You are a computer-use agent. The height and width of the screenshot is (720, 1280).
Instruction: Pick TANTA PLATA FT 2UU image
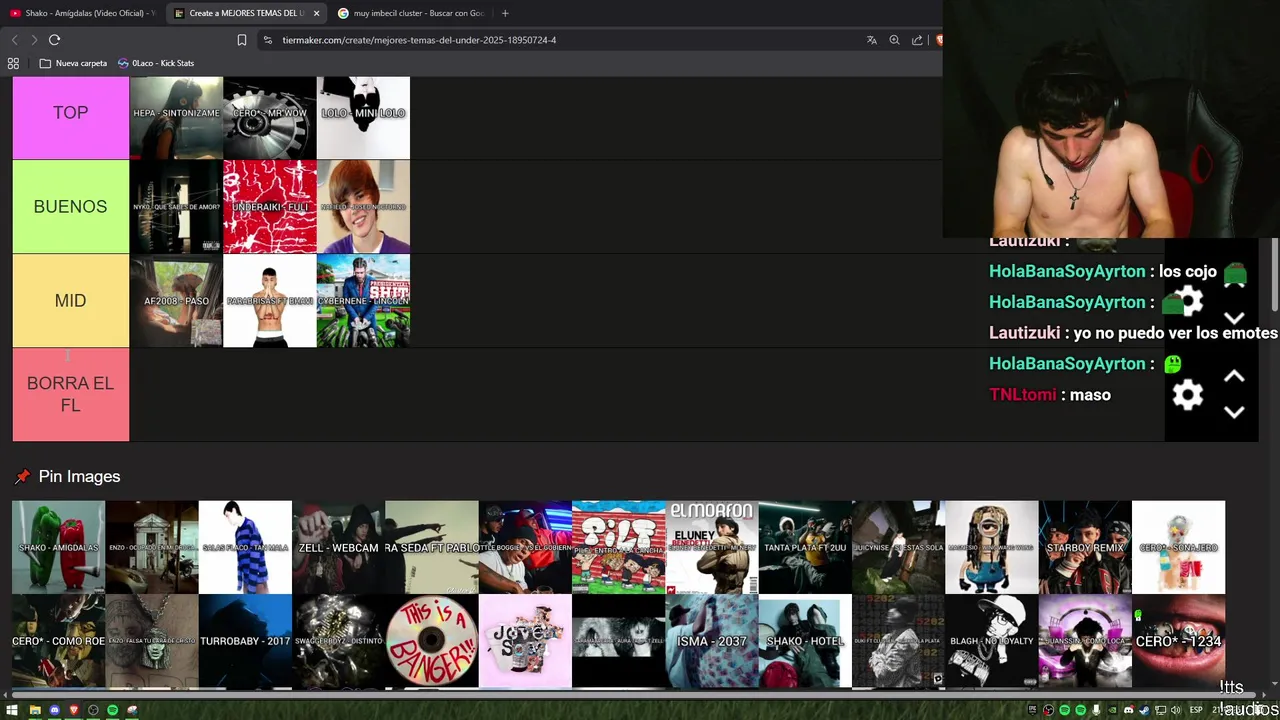(805, 547)
